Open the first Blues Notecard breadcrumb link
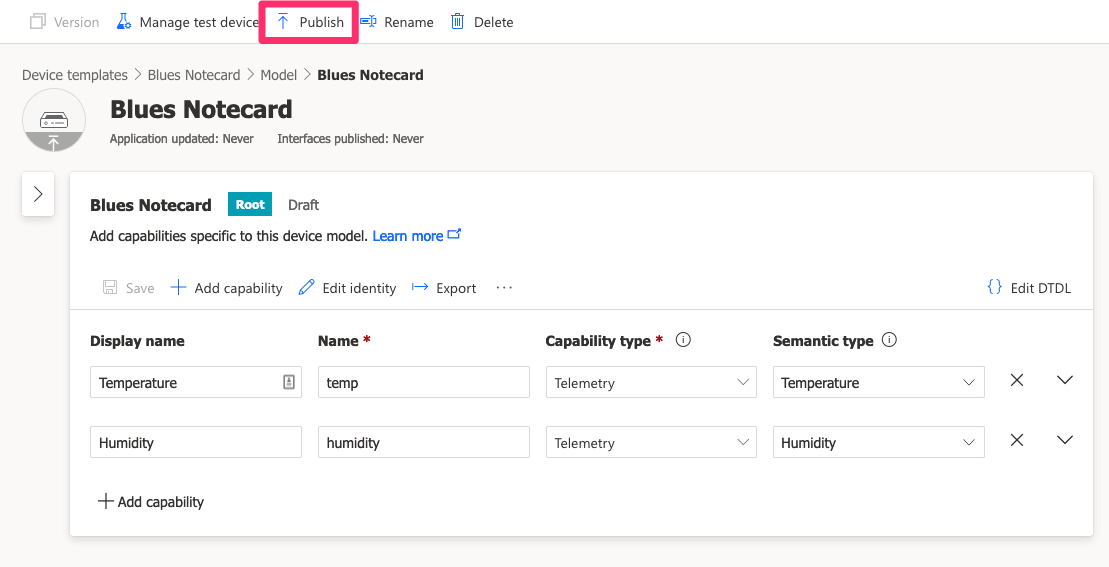This screenshot has height=567, width=1109. [194, 75]
